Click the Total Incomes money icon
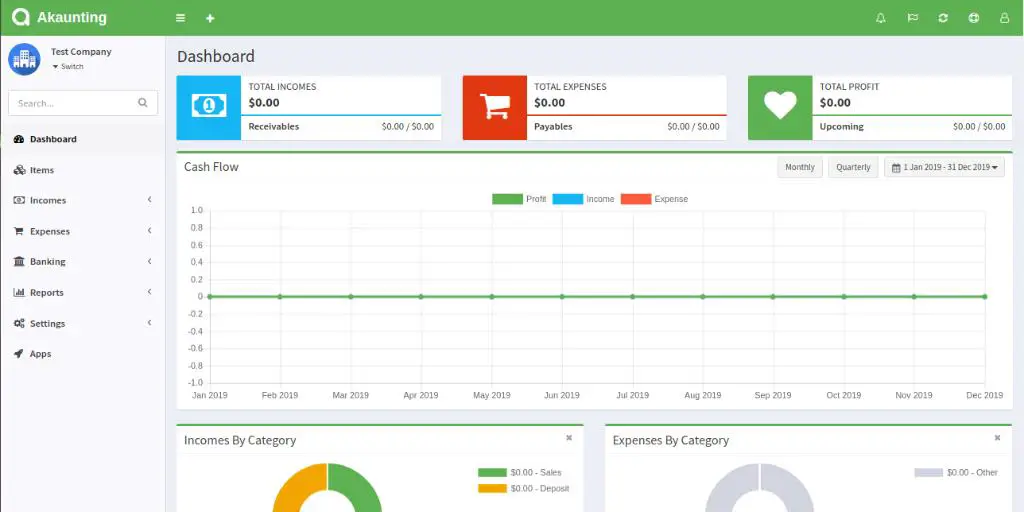Viewport: 1024px width, 512px height. [x=208, y=107]
